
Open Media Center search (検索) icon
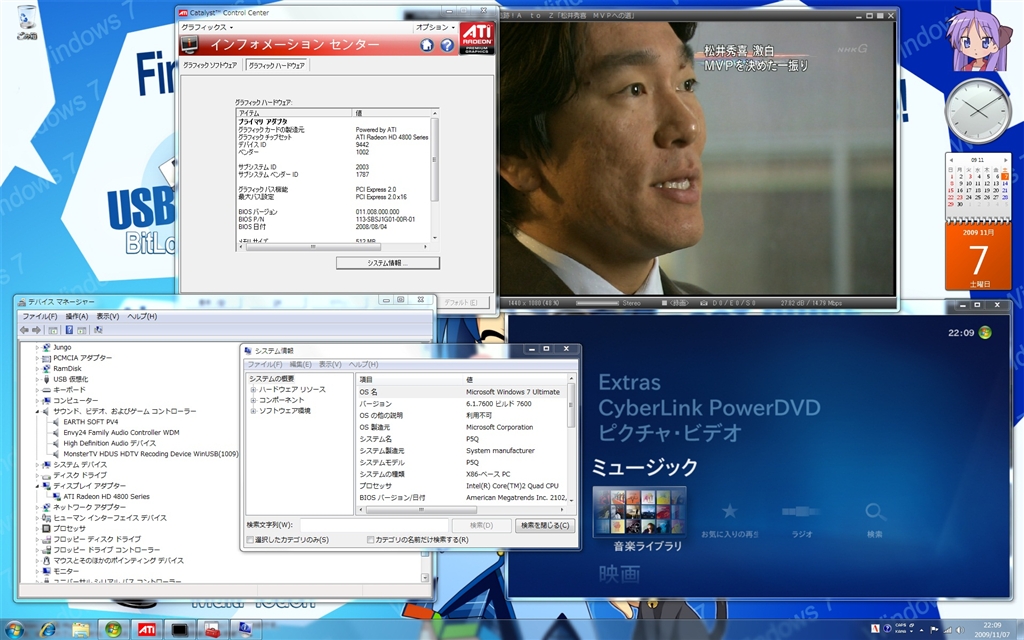click(x=874, y=520)
